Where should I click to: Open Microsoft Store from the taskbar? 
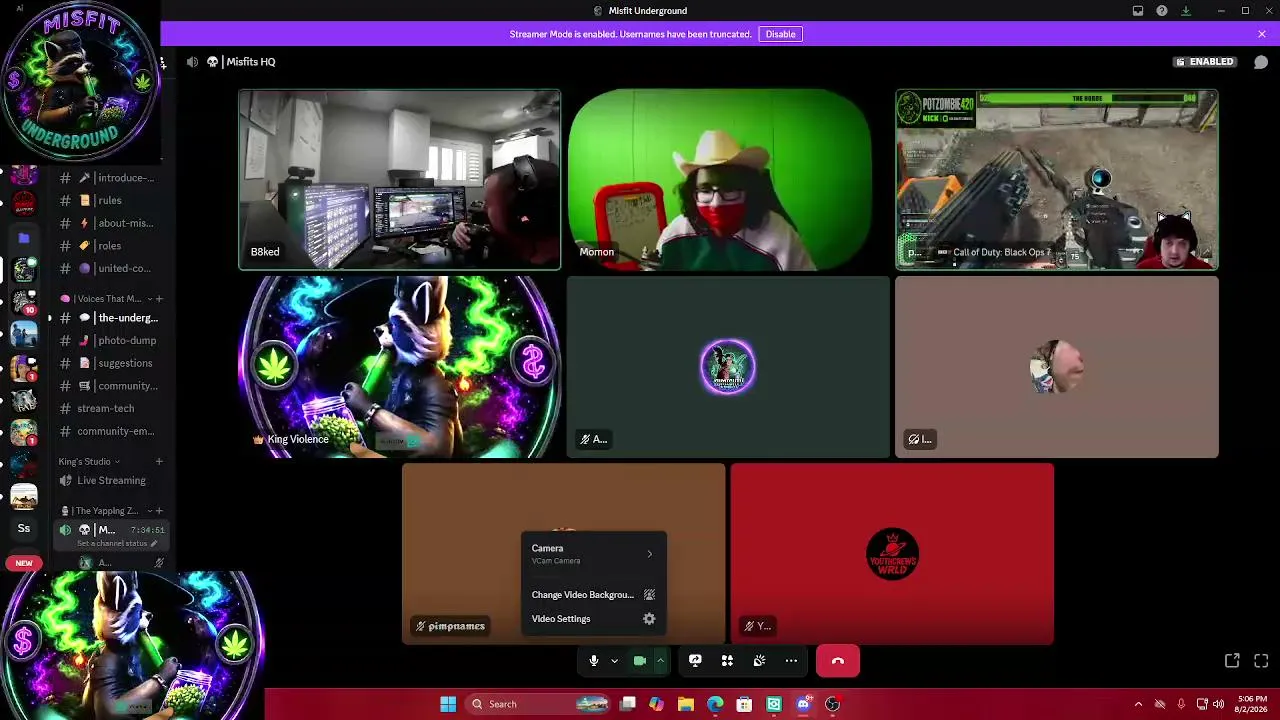[x=744, y=704]
